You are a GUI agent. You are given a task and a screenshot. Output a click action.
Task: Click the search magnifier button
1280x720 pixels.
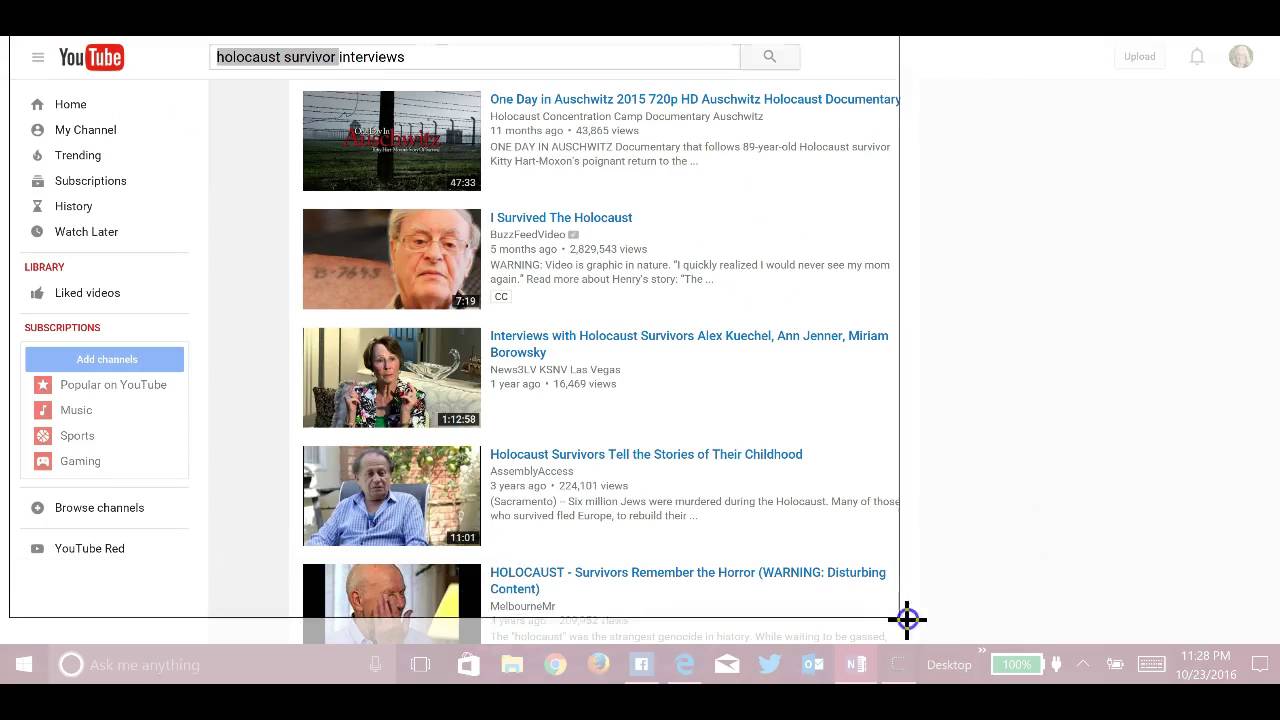(769, 57)
